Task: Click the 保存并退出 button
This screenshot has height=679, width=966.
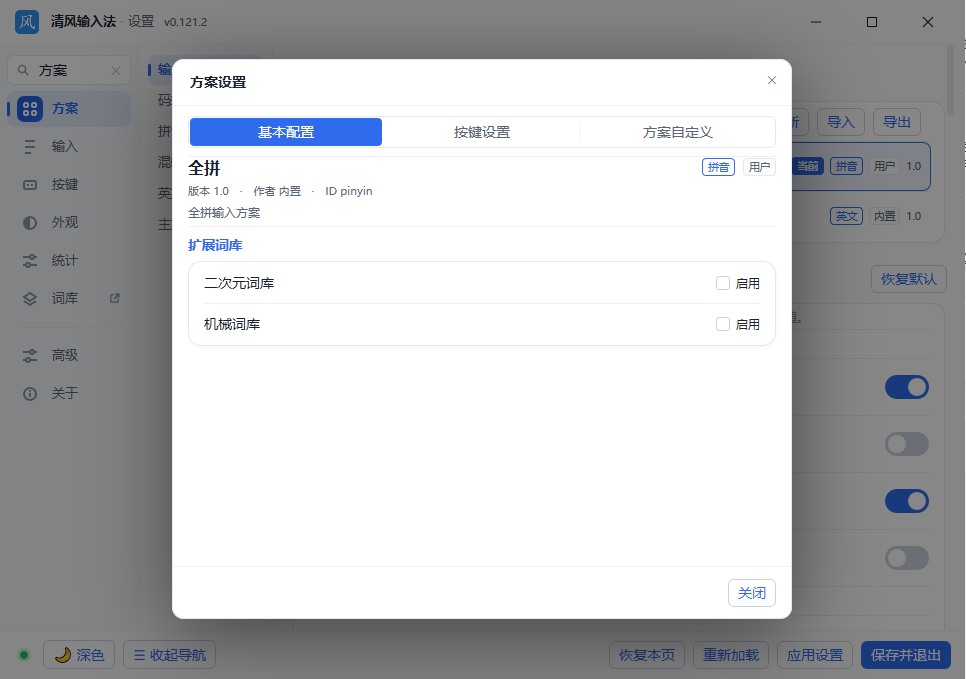Action: point(906,654)
